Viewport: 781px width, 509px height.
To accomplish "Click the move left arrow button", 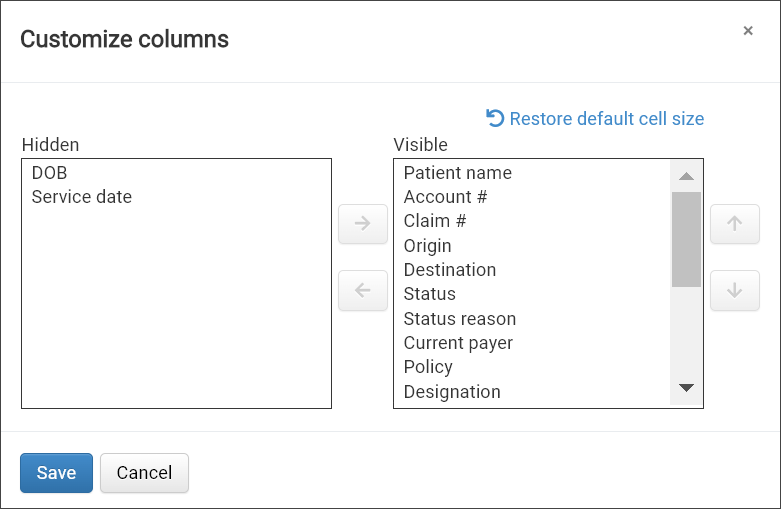I will pos(363,291).
